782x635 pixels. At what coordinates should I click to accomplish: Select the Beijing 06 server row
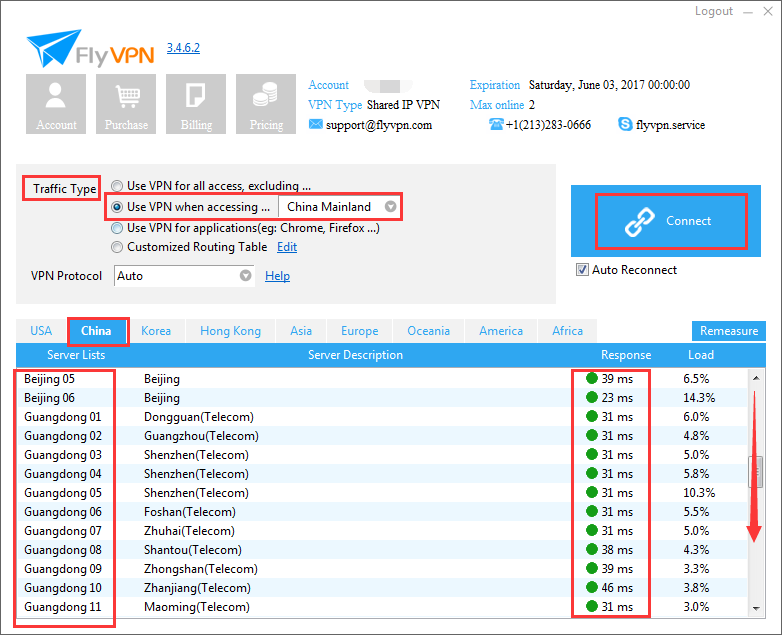coord(382,398)
